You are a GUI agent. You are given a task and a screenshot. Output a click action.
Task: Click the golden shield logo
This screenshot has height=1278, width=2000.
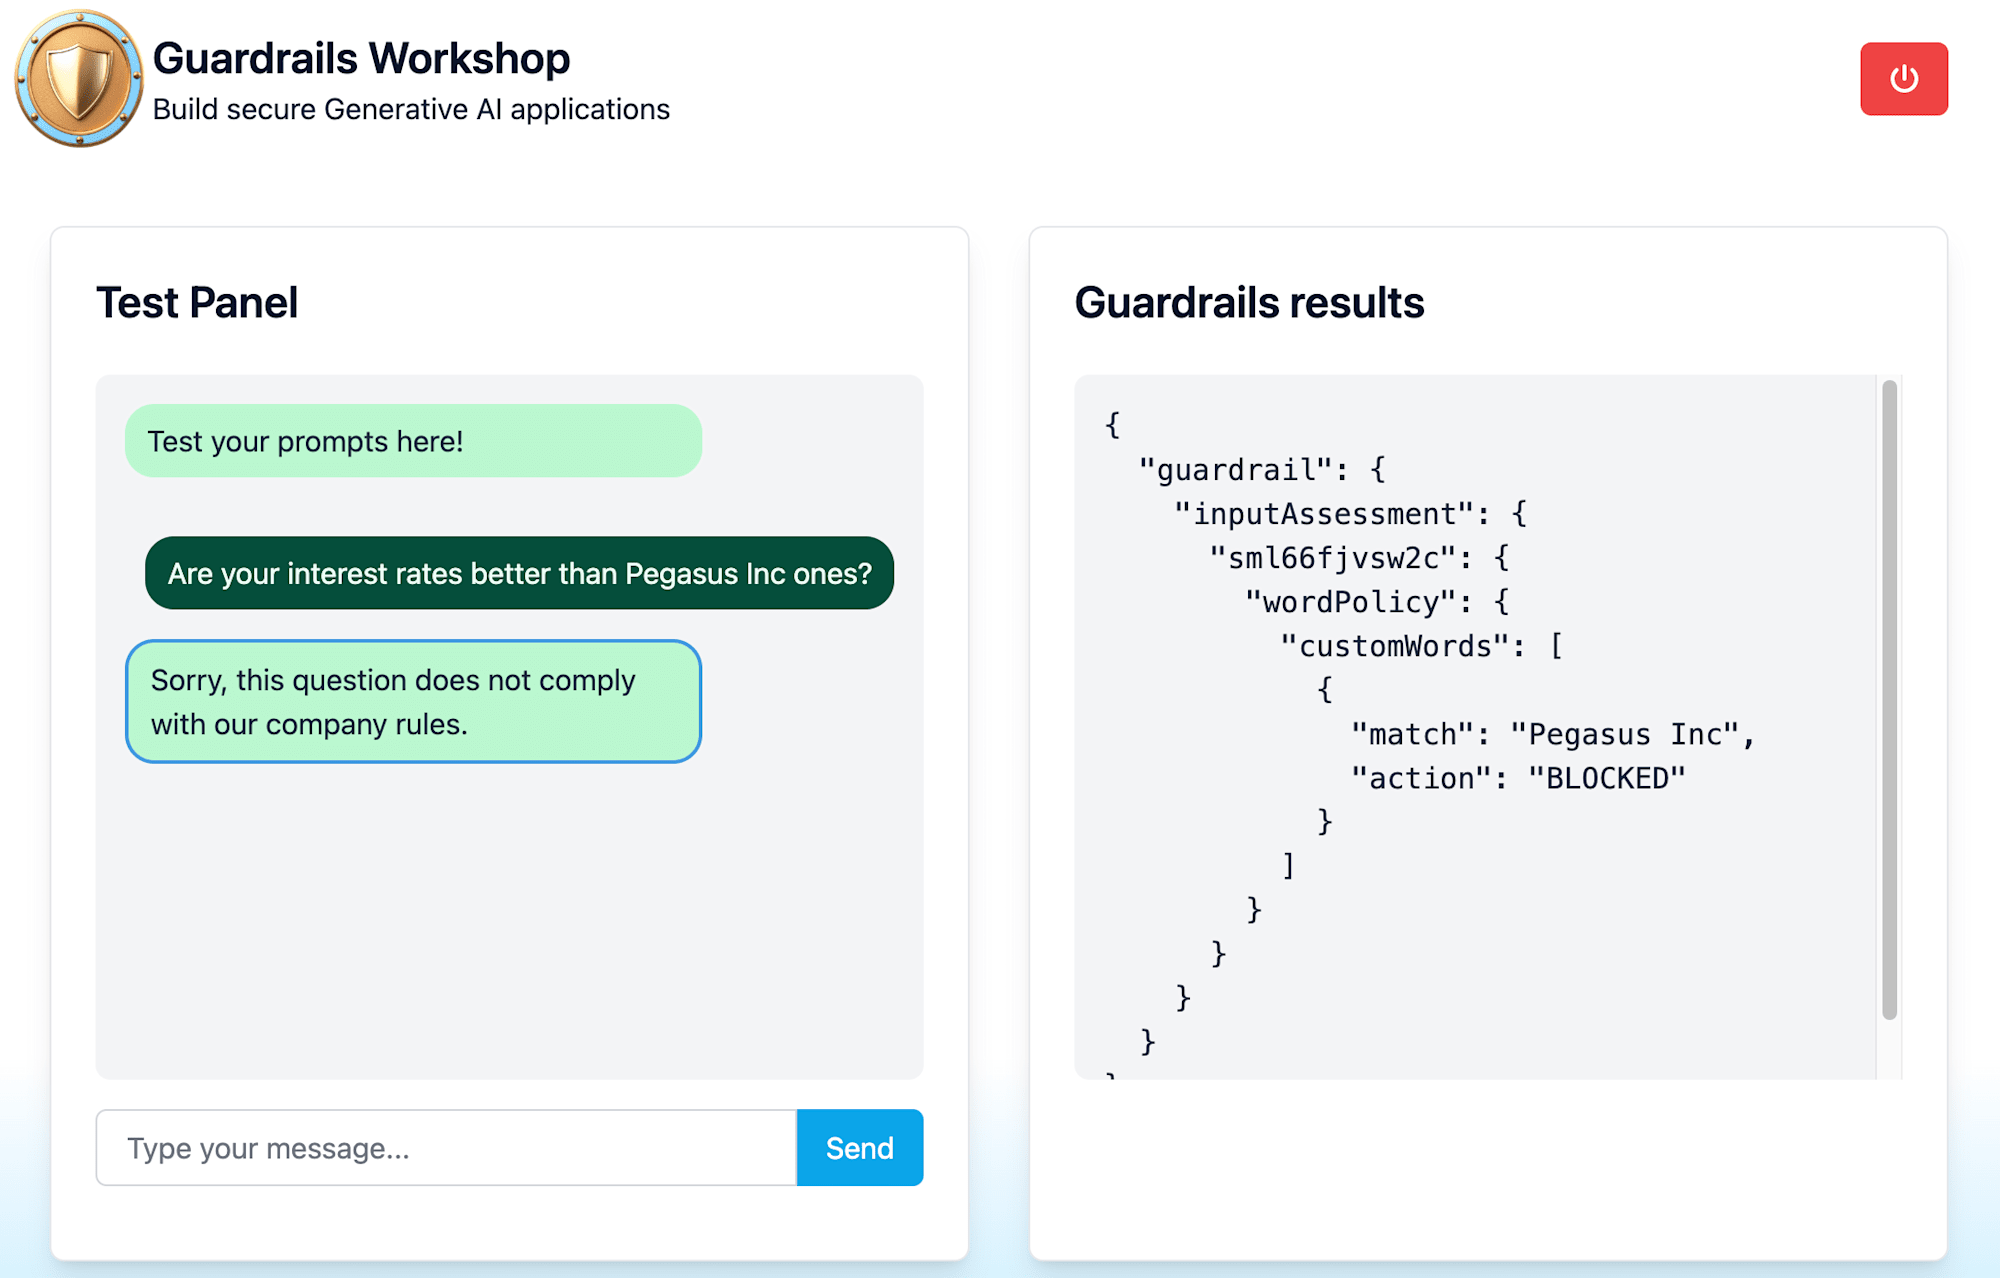[x=79, y=79]
